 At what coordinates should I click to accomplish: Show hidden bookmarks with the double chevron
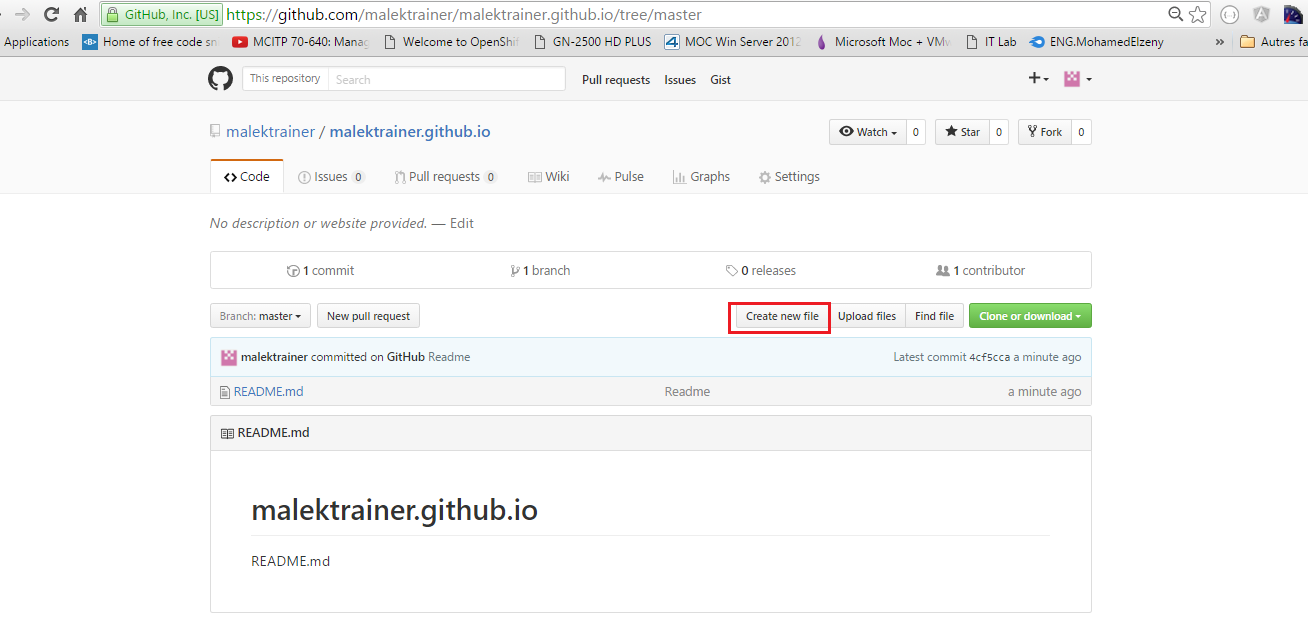pyautogui.click(x=1219, y=42)
